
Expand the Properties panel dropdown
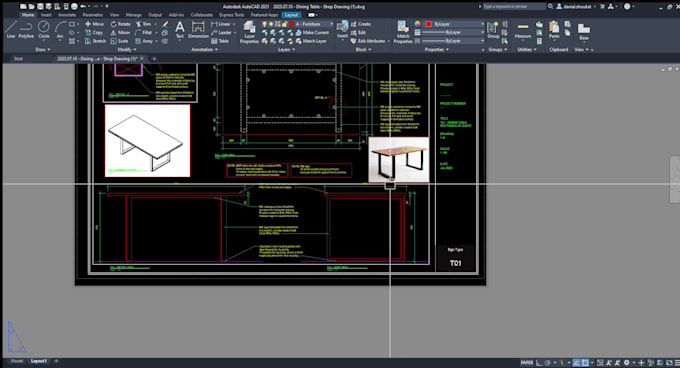pos(437,49)
